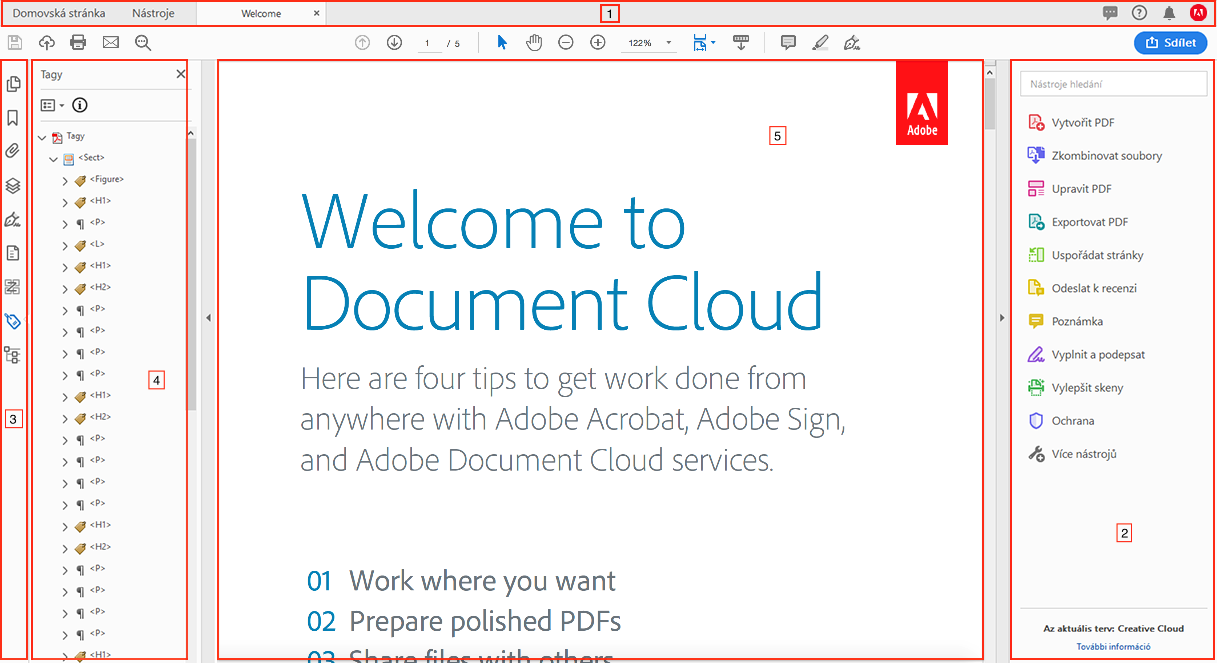Click the Nástroje hledání search field
This screenshot has height=663, width=1217.
(1113, 85)
